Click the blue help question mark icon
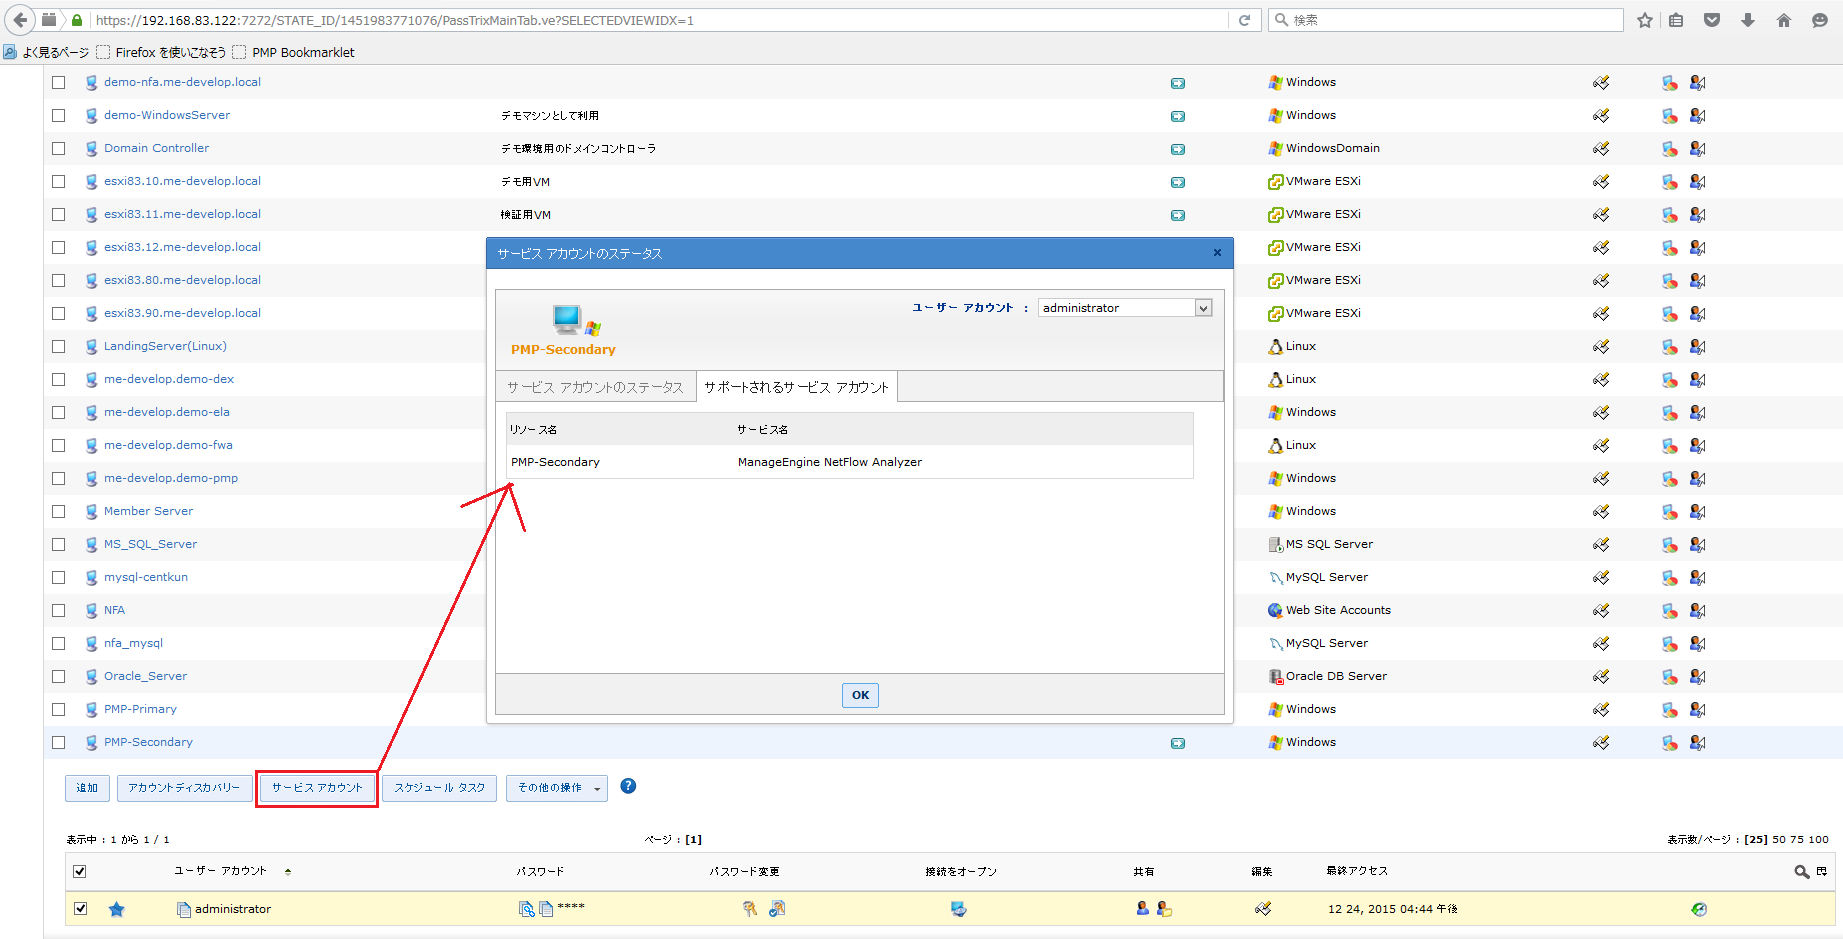1843x939 pixels. 628,786
